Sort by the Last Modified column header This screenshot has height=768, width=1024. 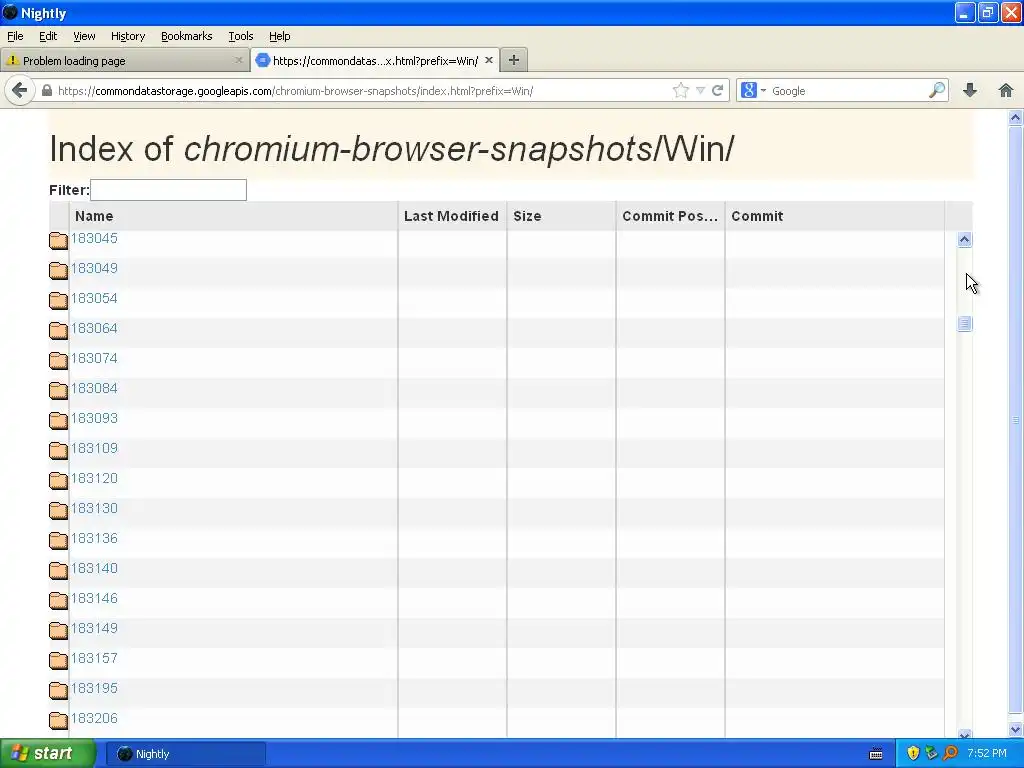click(452, 216)
